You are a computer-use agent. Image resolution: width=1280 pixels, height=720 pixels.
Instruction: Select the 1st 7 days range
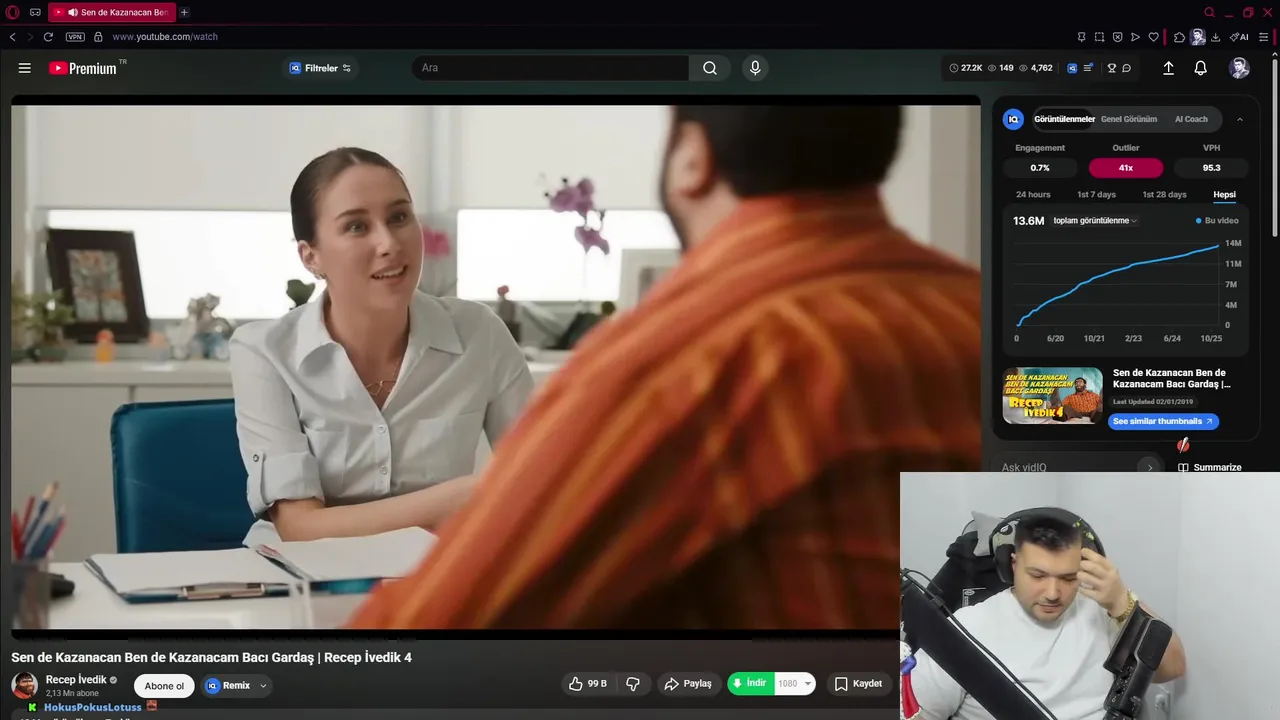pos(1096,194)
